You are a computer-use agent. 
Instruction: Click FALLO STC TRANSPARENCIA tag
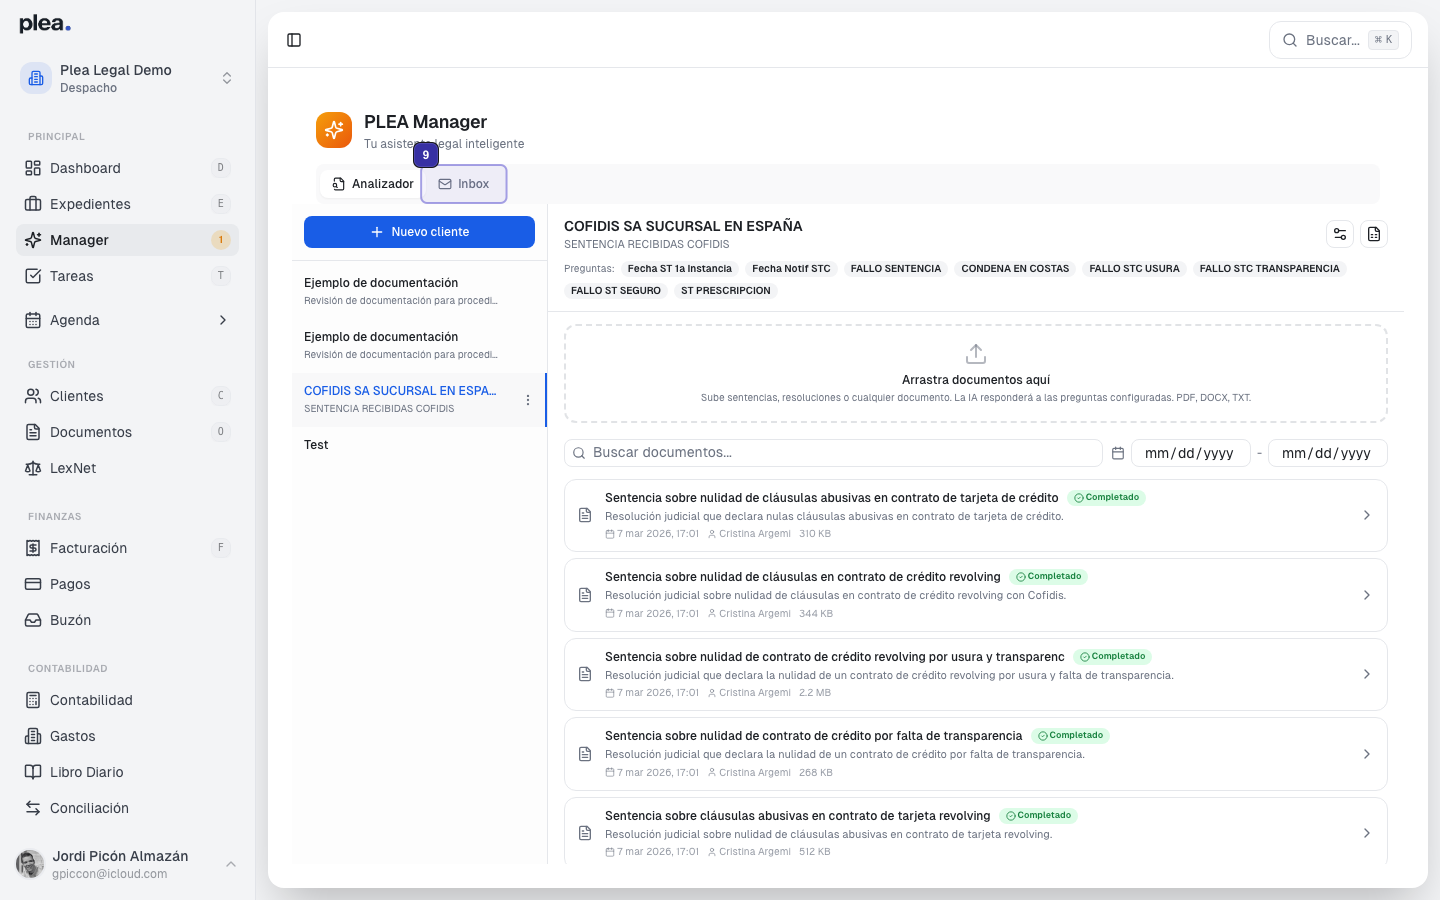[1269, 269]
